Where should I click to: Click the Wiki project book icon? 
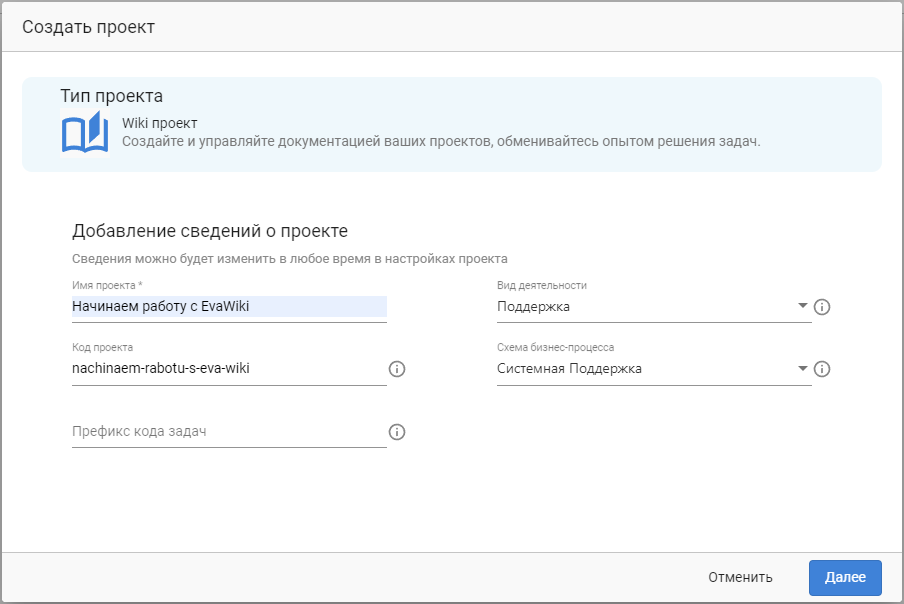pos(85,133)
